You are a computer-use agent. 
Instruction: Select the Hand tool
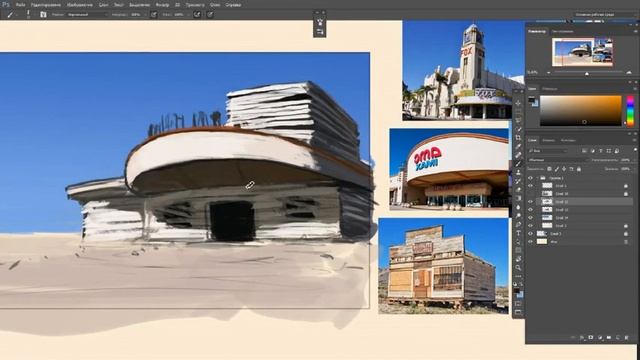[518, 258]
